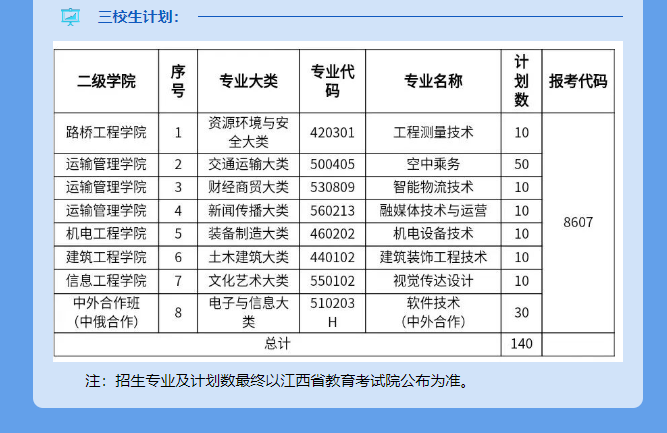Click the 机电工程学院 cell
This screenshot has height=433, width=667.
coord(106,234)
